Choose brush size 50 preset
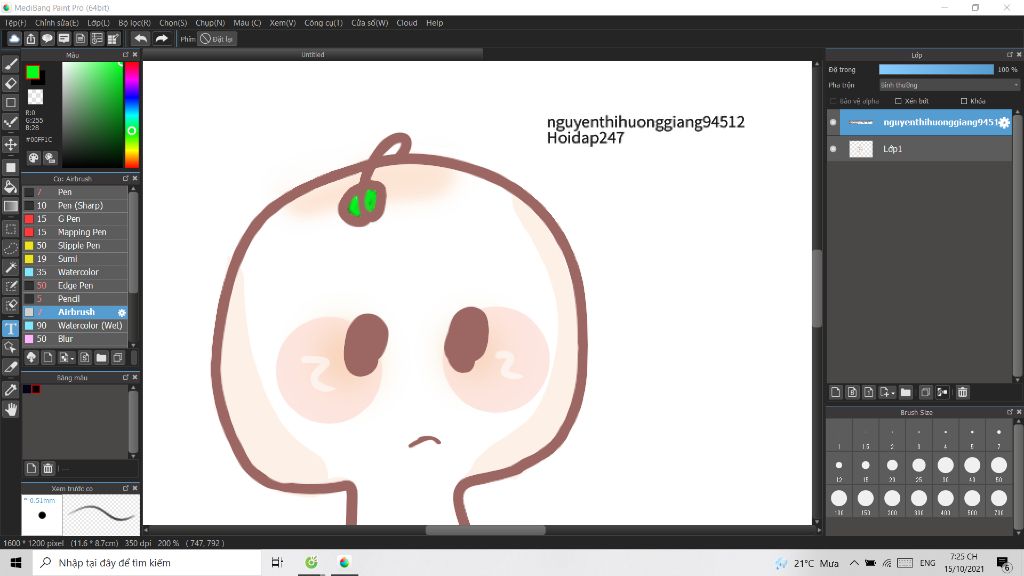 coord(999,466)
